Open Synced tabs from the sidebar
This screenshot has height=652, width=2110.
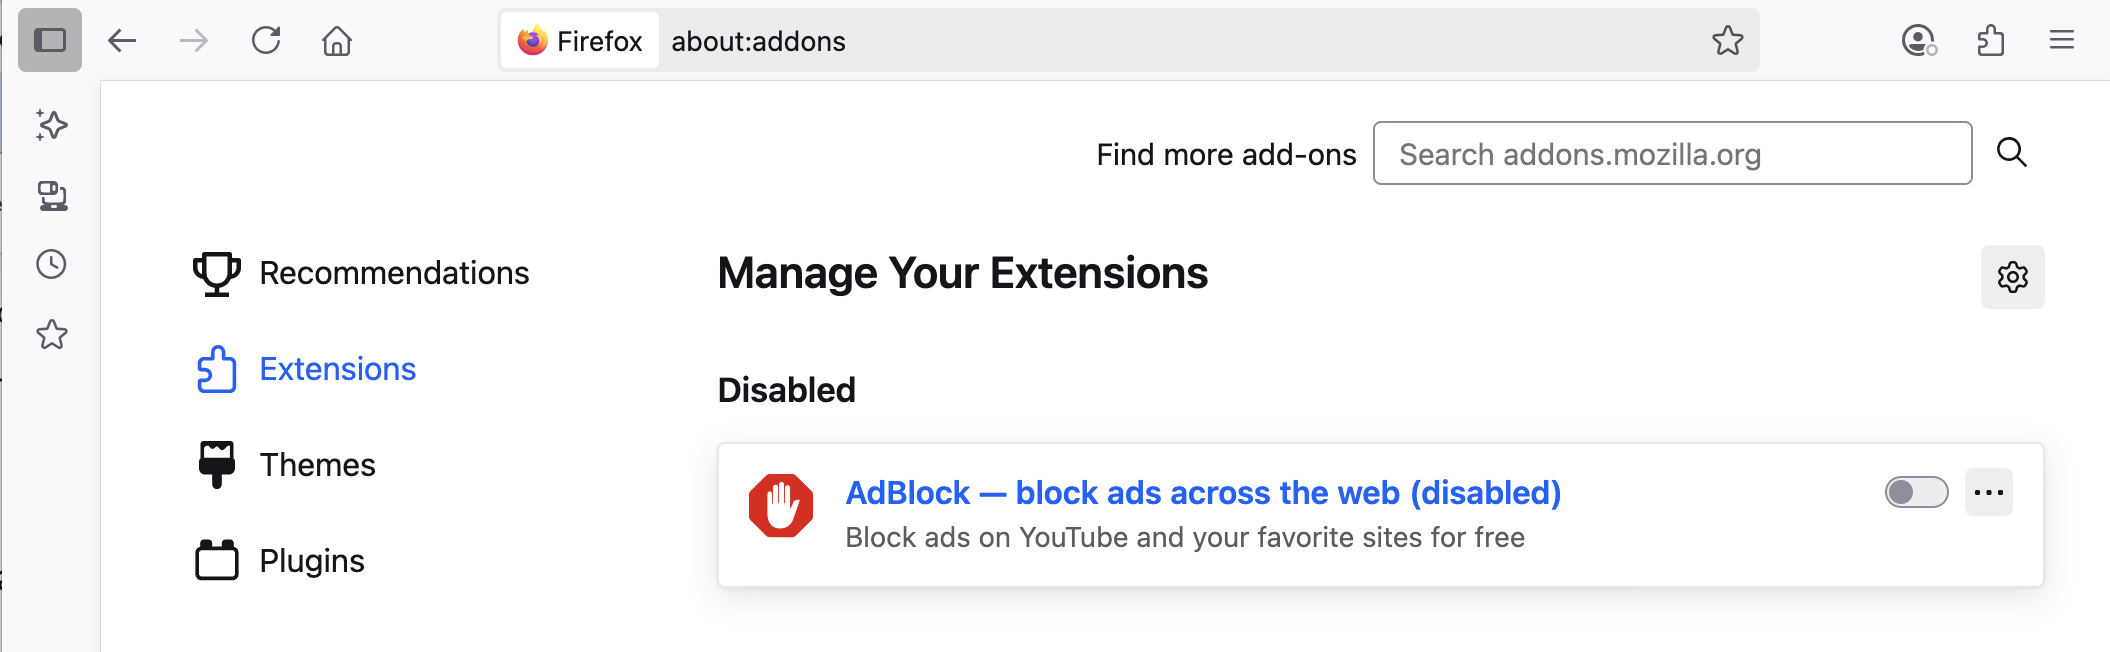(50, 195)
